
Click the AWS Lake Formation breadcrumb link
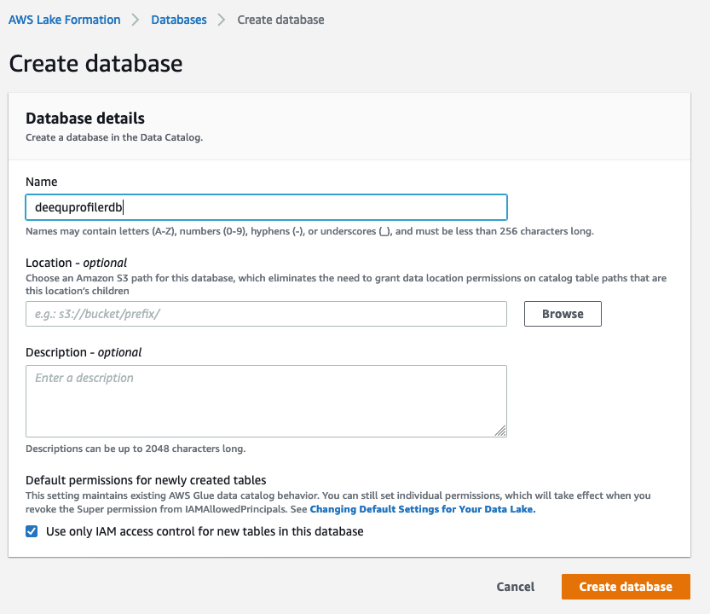click(64, 20)
